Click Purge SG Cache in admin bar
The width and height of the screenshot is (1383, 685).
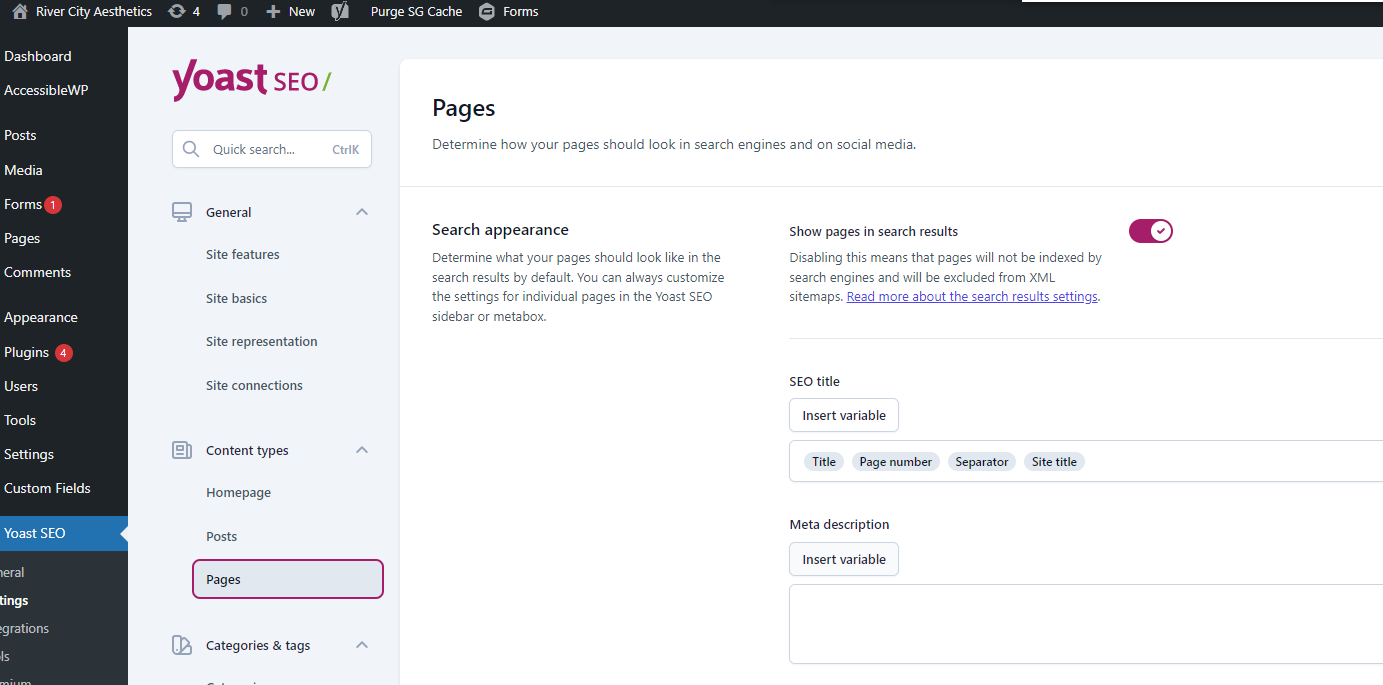pyautogui.click(x=416, y=12)
